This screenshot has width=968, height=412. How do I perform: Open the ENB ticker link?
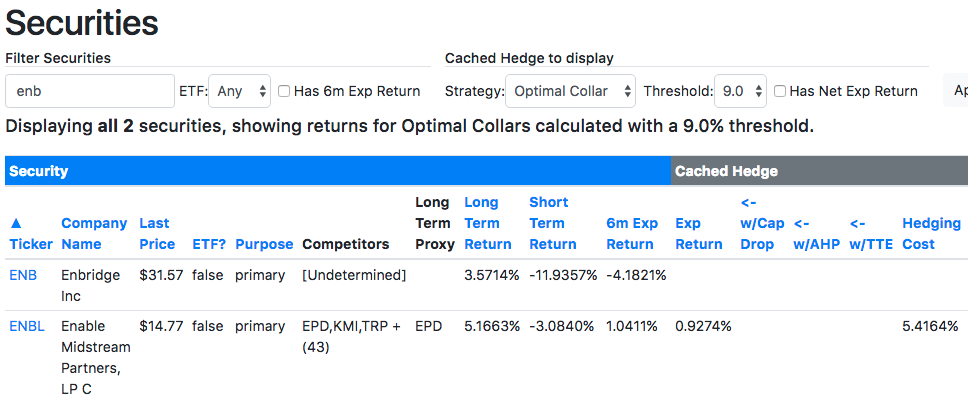(x=23, y=275)
